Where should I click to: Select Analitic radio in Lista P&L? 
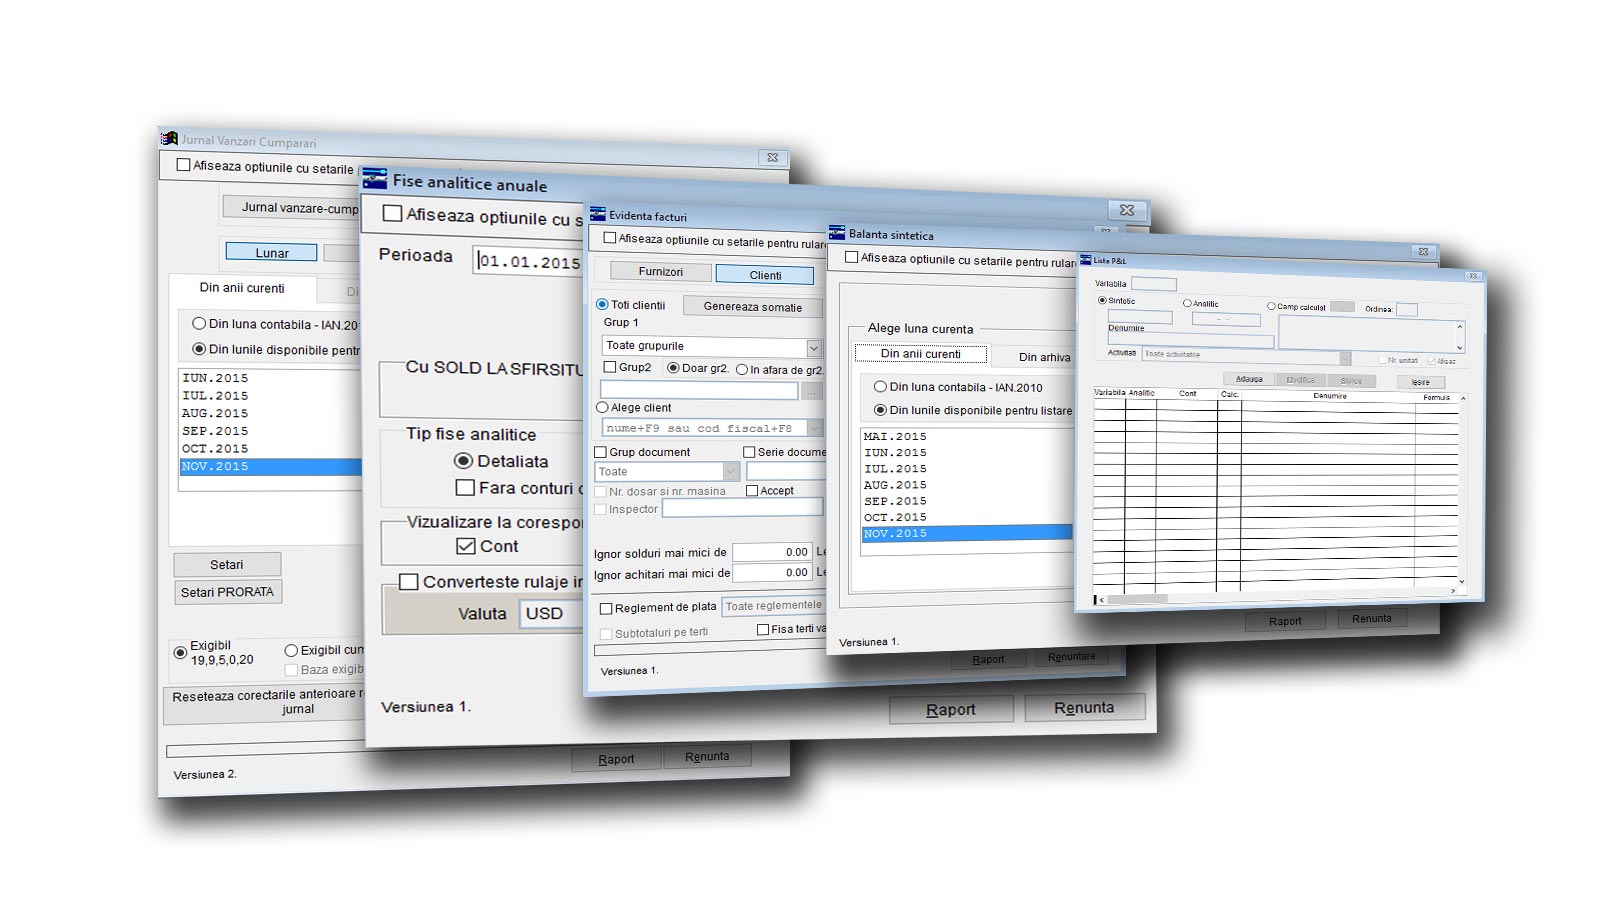tap(1187, 303)
